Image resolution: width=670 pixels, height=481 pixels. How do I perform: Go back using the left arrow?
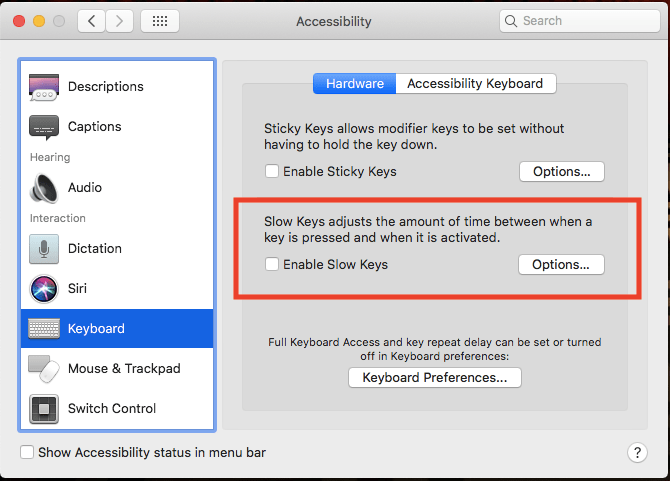point(91,21)
